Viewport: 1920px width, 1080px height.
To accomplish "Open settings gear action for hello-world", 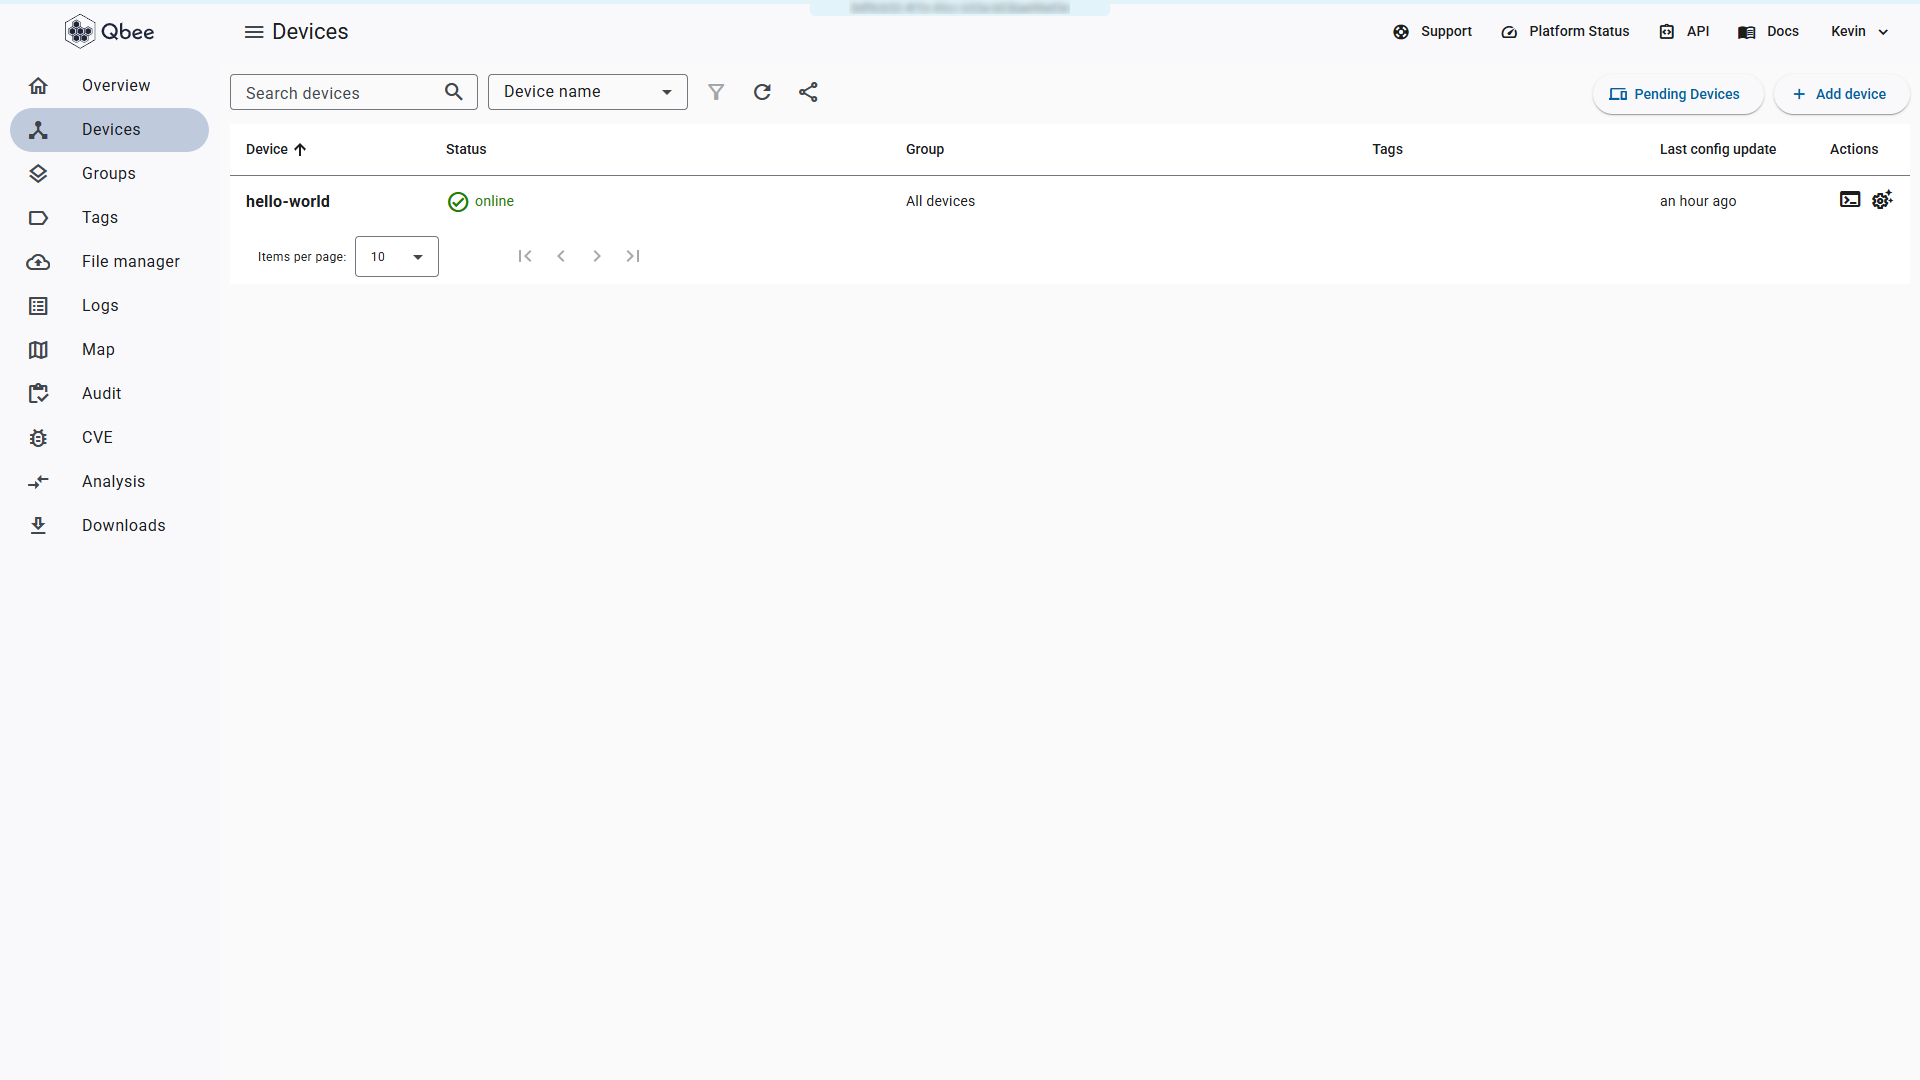I will coord(1882,200).
